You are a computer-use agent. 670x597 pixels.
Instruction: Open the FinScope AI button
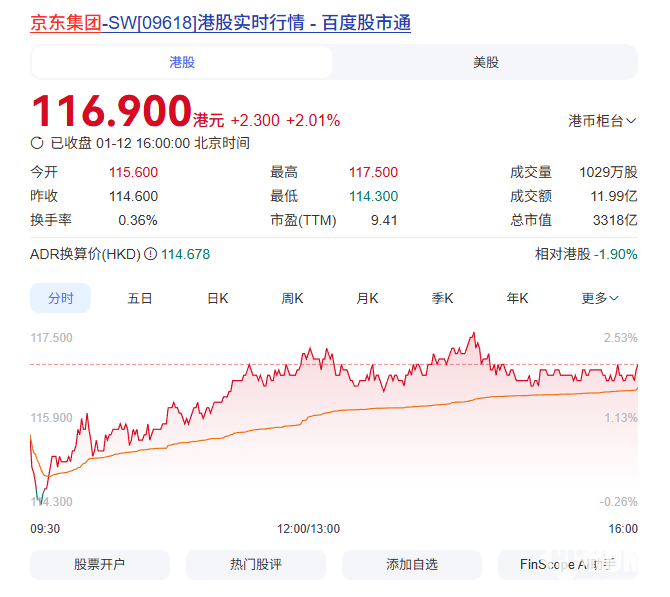[567, 564]
